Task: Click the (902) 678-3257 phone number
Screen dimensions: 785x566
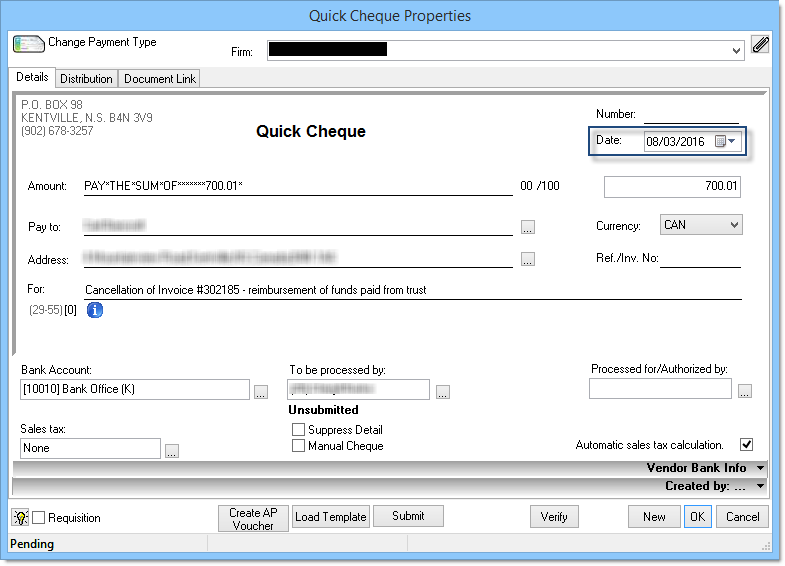Action: point(57,131)
